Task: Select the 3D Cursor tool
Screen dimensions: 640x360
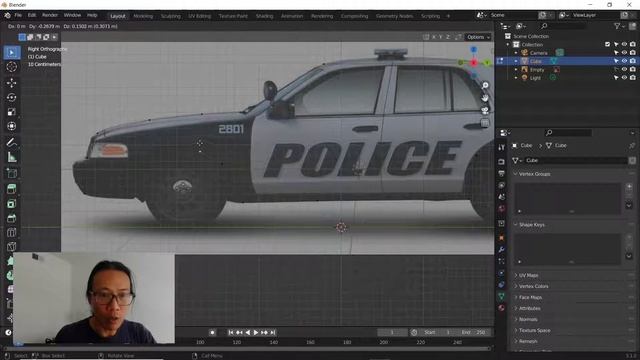Action: click(x=11, y=67)
